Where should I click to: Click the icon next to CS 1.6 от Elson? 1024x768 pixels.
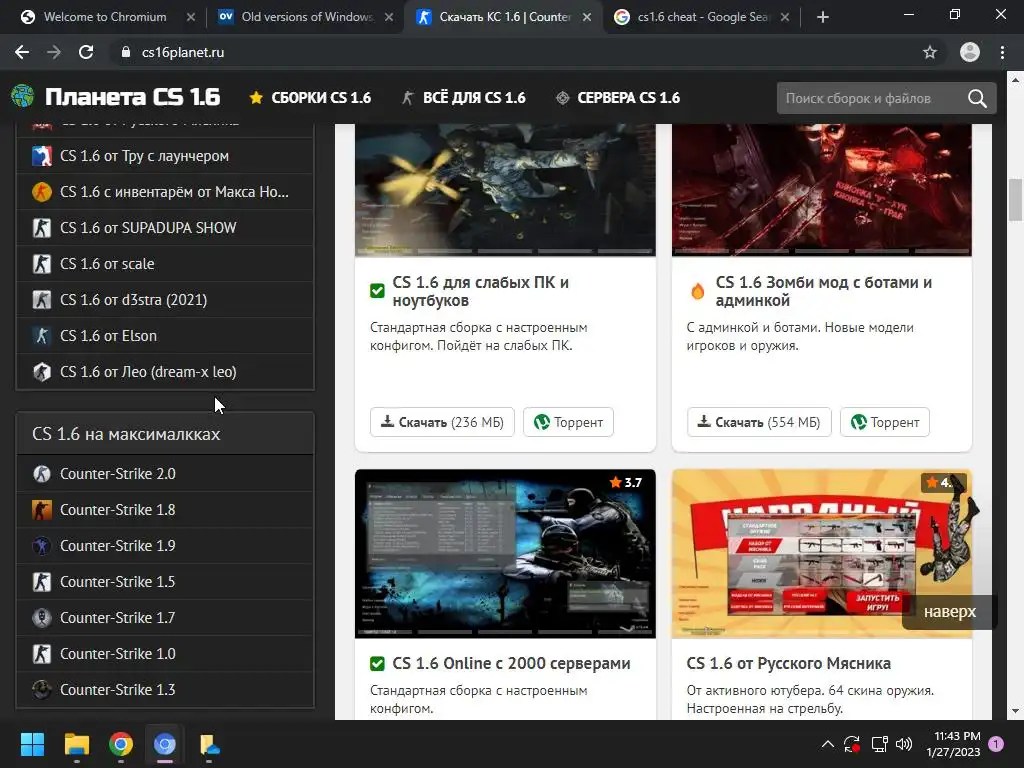click(42, 336)
